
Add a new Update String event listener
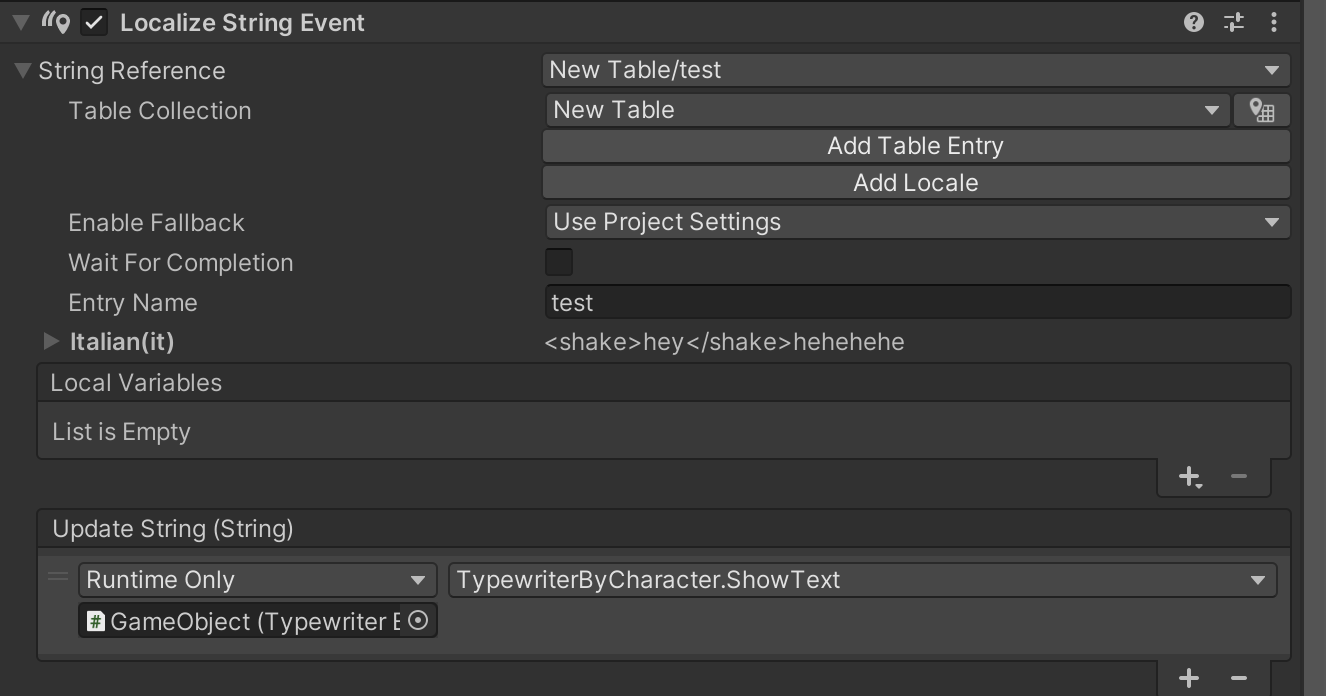1189,678
